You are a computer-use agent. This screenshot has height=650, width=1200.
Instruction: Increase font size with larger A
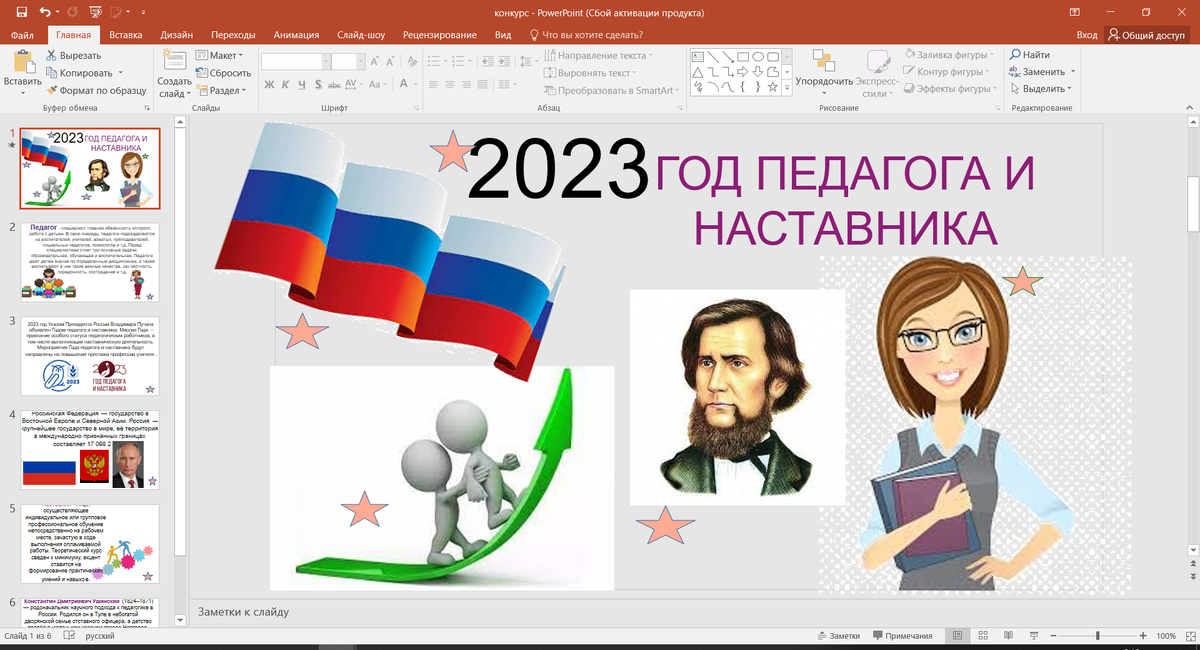[x=376, y=61]
